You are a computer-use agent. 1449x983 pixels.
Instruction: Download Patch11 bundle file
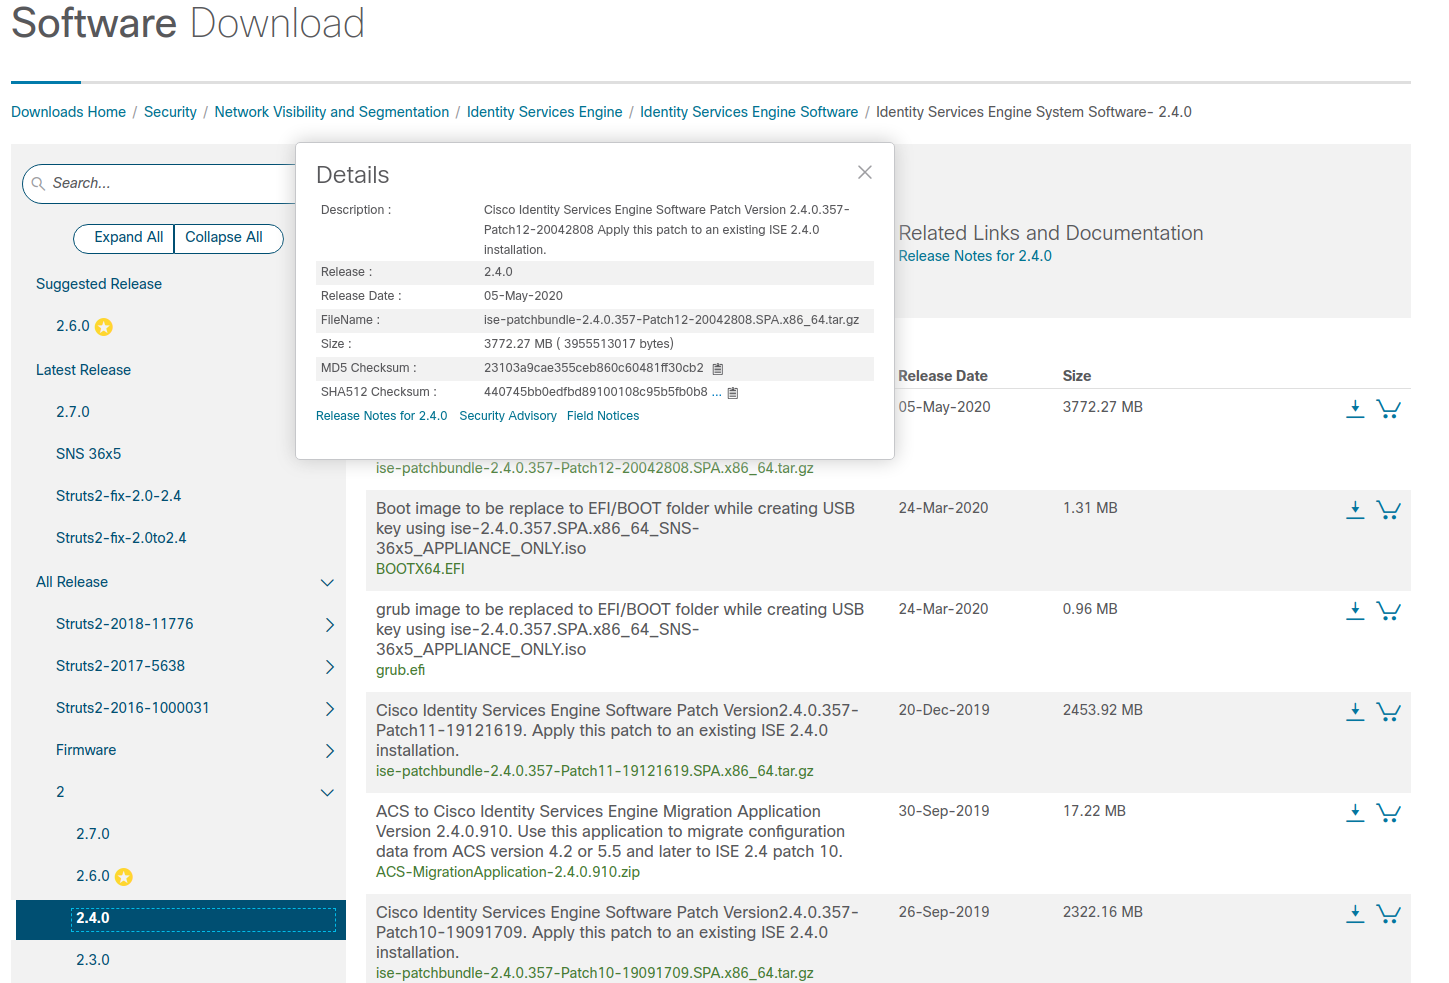1354,712
